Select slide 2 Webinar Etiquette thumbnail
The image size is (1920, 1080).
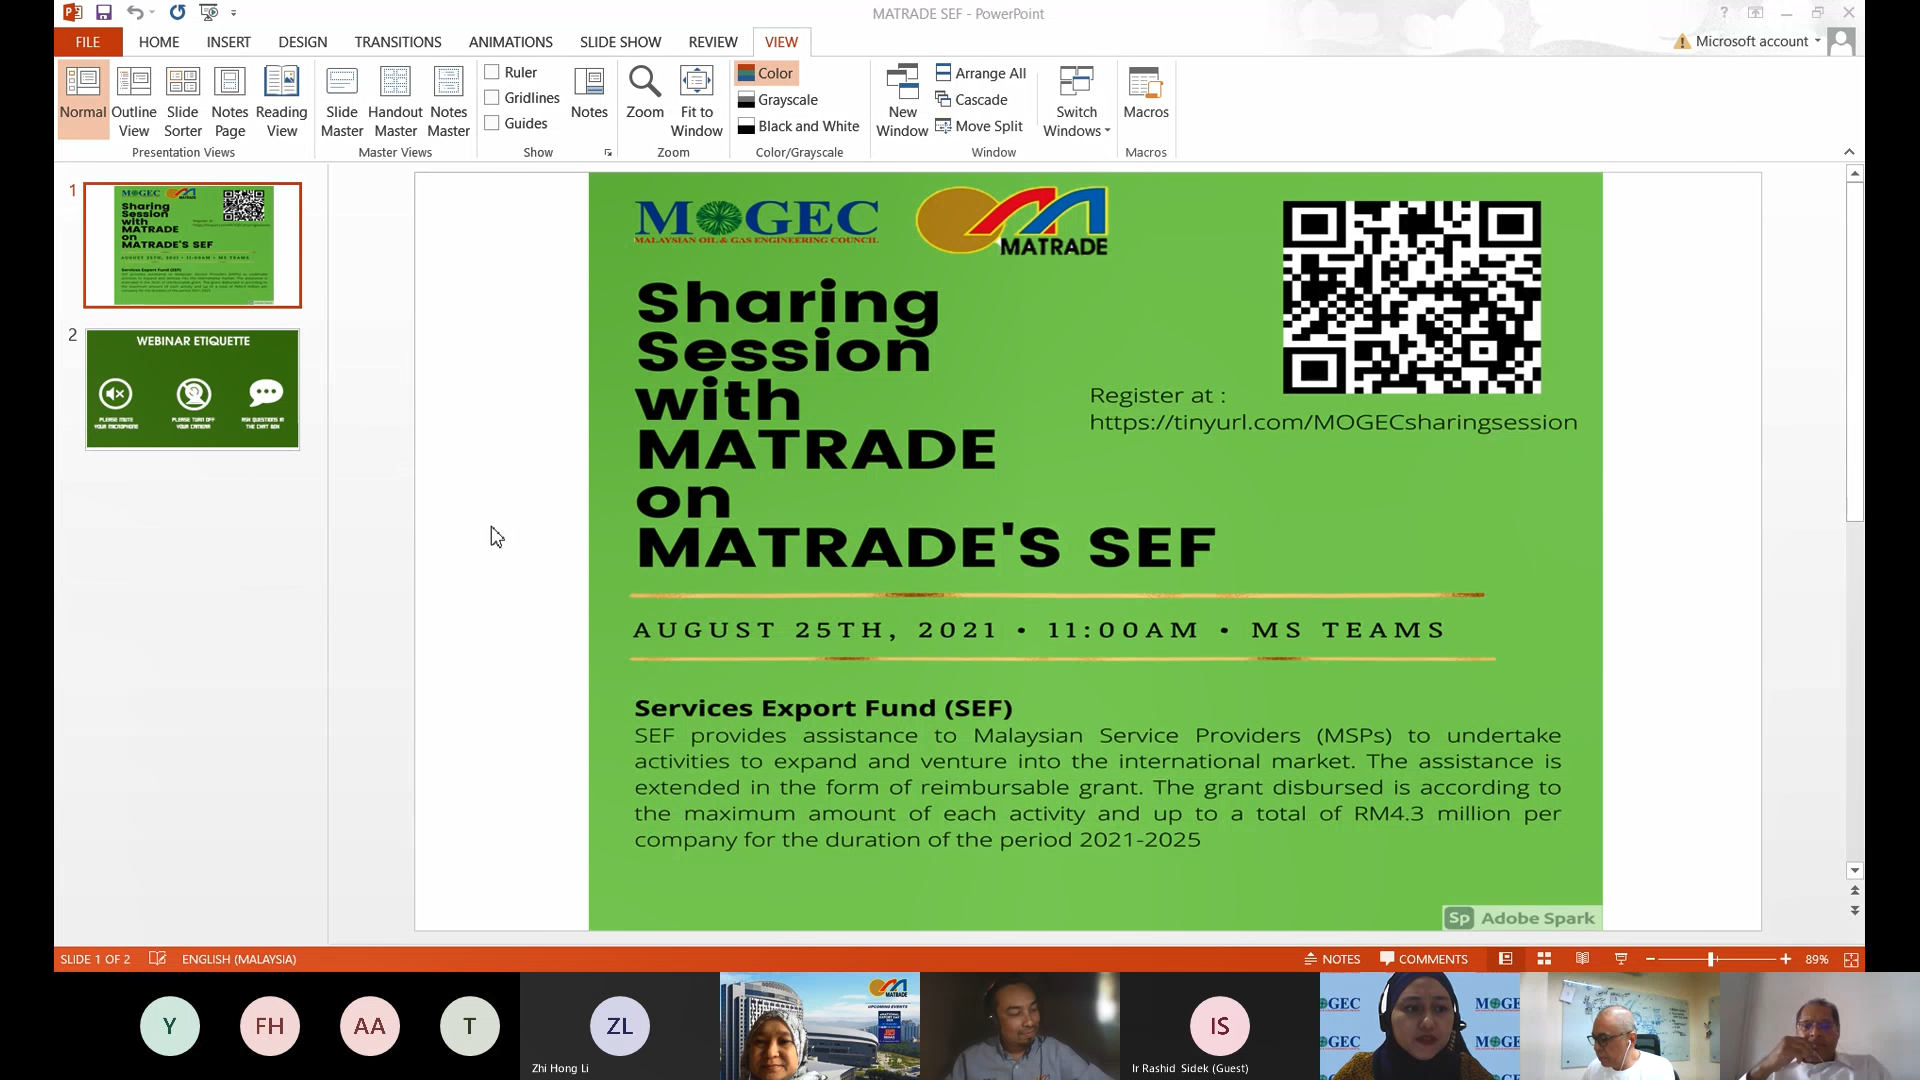click(192, 389)
